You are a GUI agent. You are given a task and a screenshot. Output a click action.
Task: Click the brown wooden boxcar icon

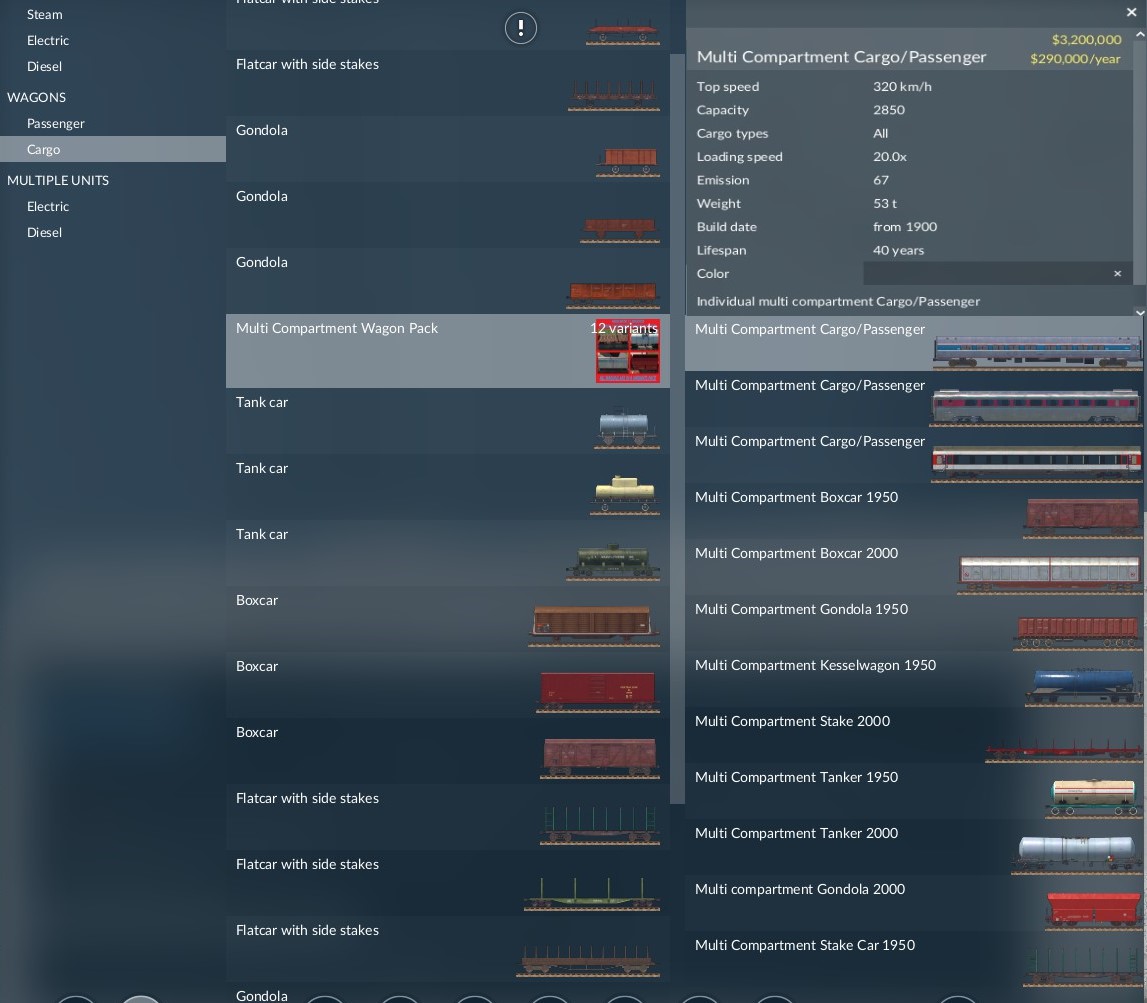pos(594,626)
